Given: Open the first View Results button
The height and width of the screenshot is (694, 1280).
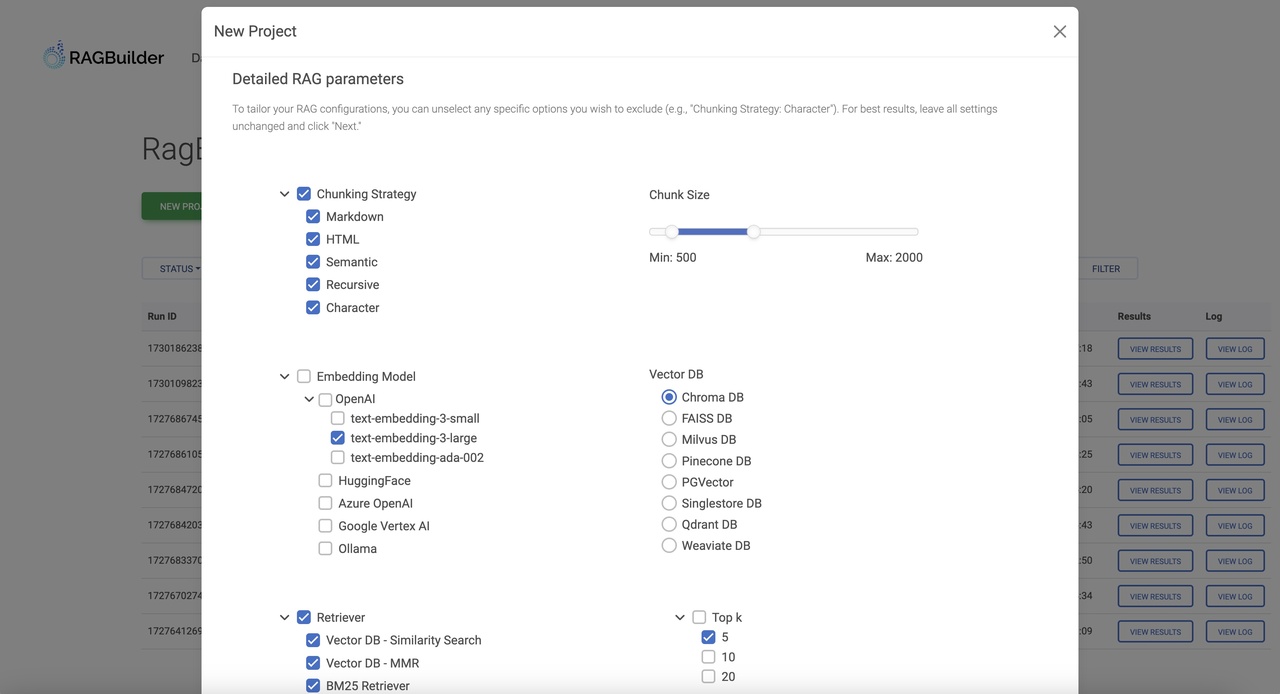Looking at the screenshot, I should click(1155, 349).
